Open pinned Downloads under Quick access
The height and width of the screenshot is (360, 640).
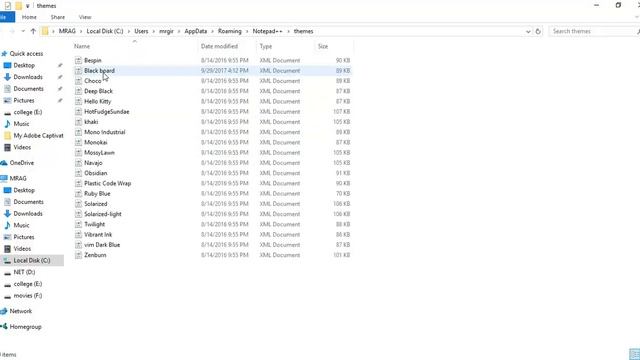point(28,77)
